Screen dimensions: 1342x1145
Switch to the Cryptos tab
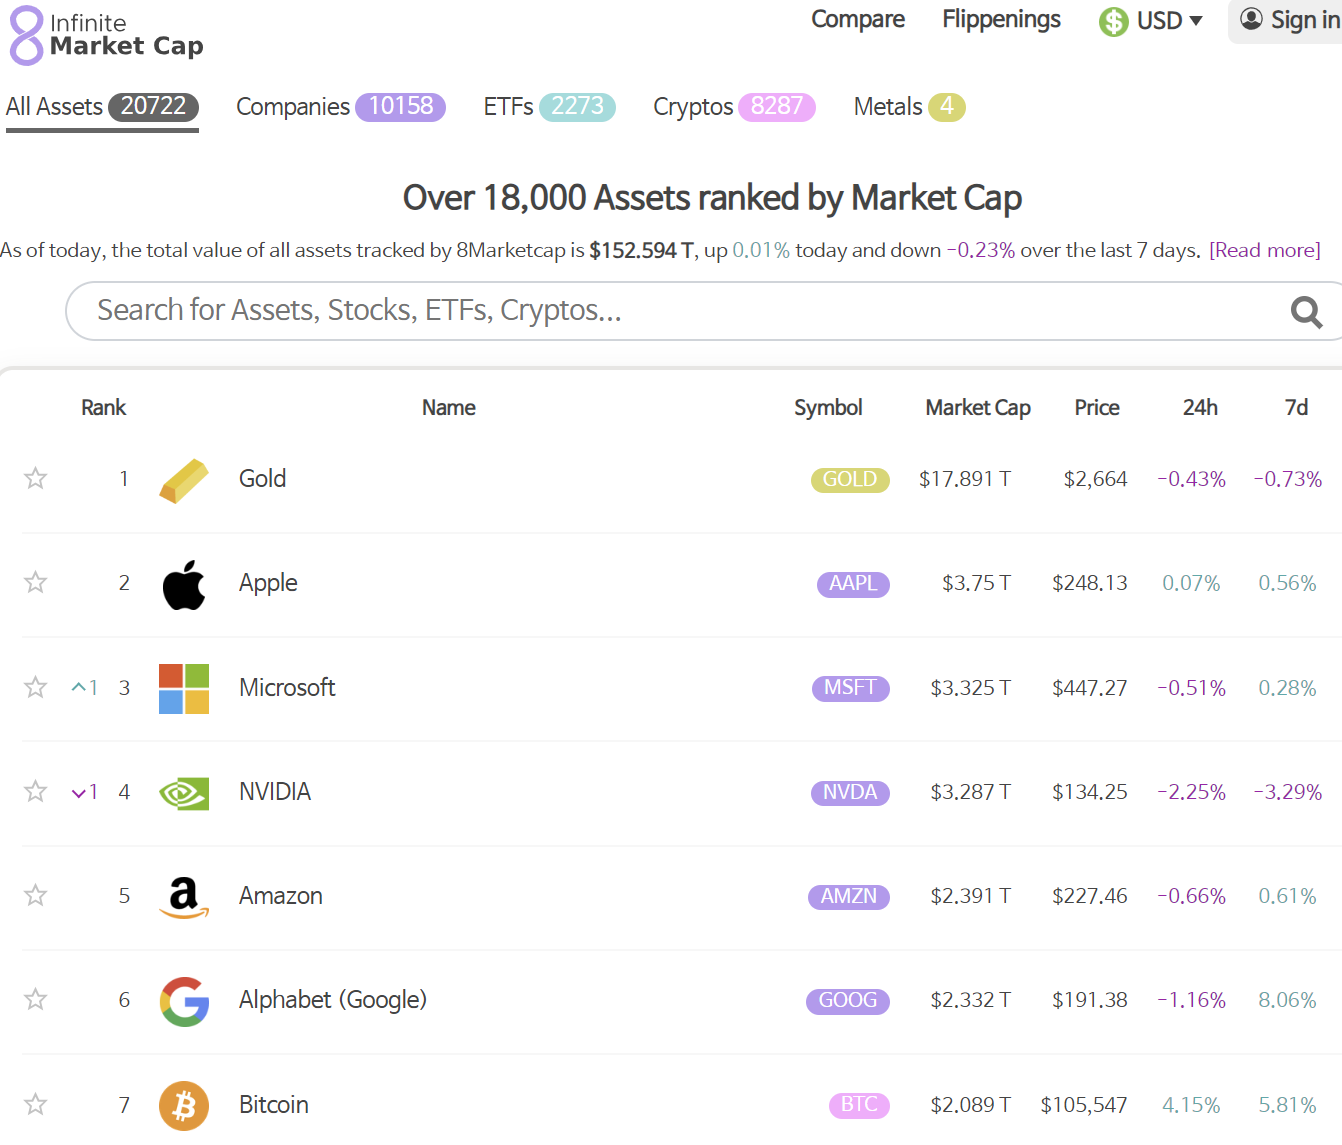[x=693, y=107]
